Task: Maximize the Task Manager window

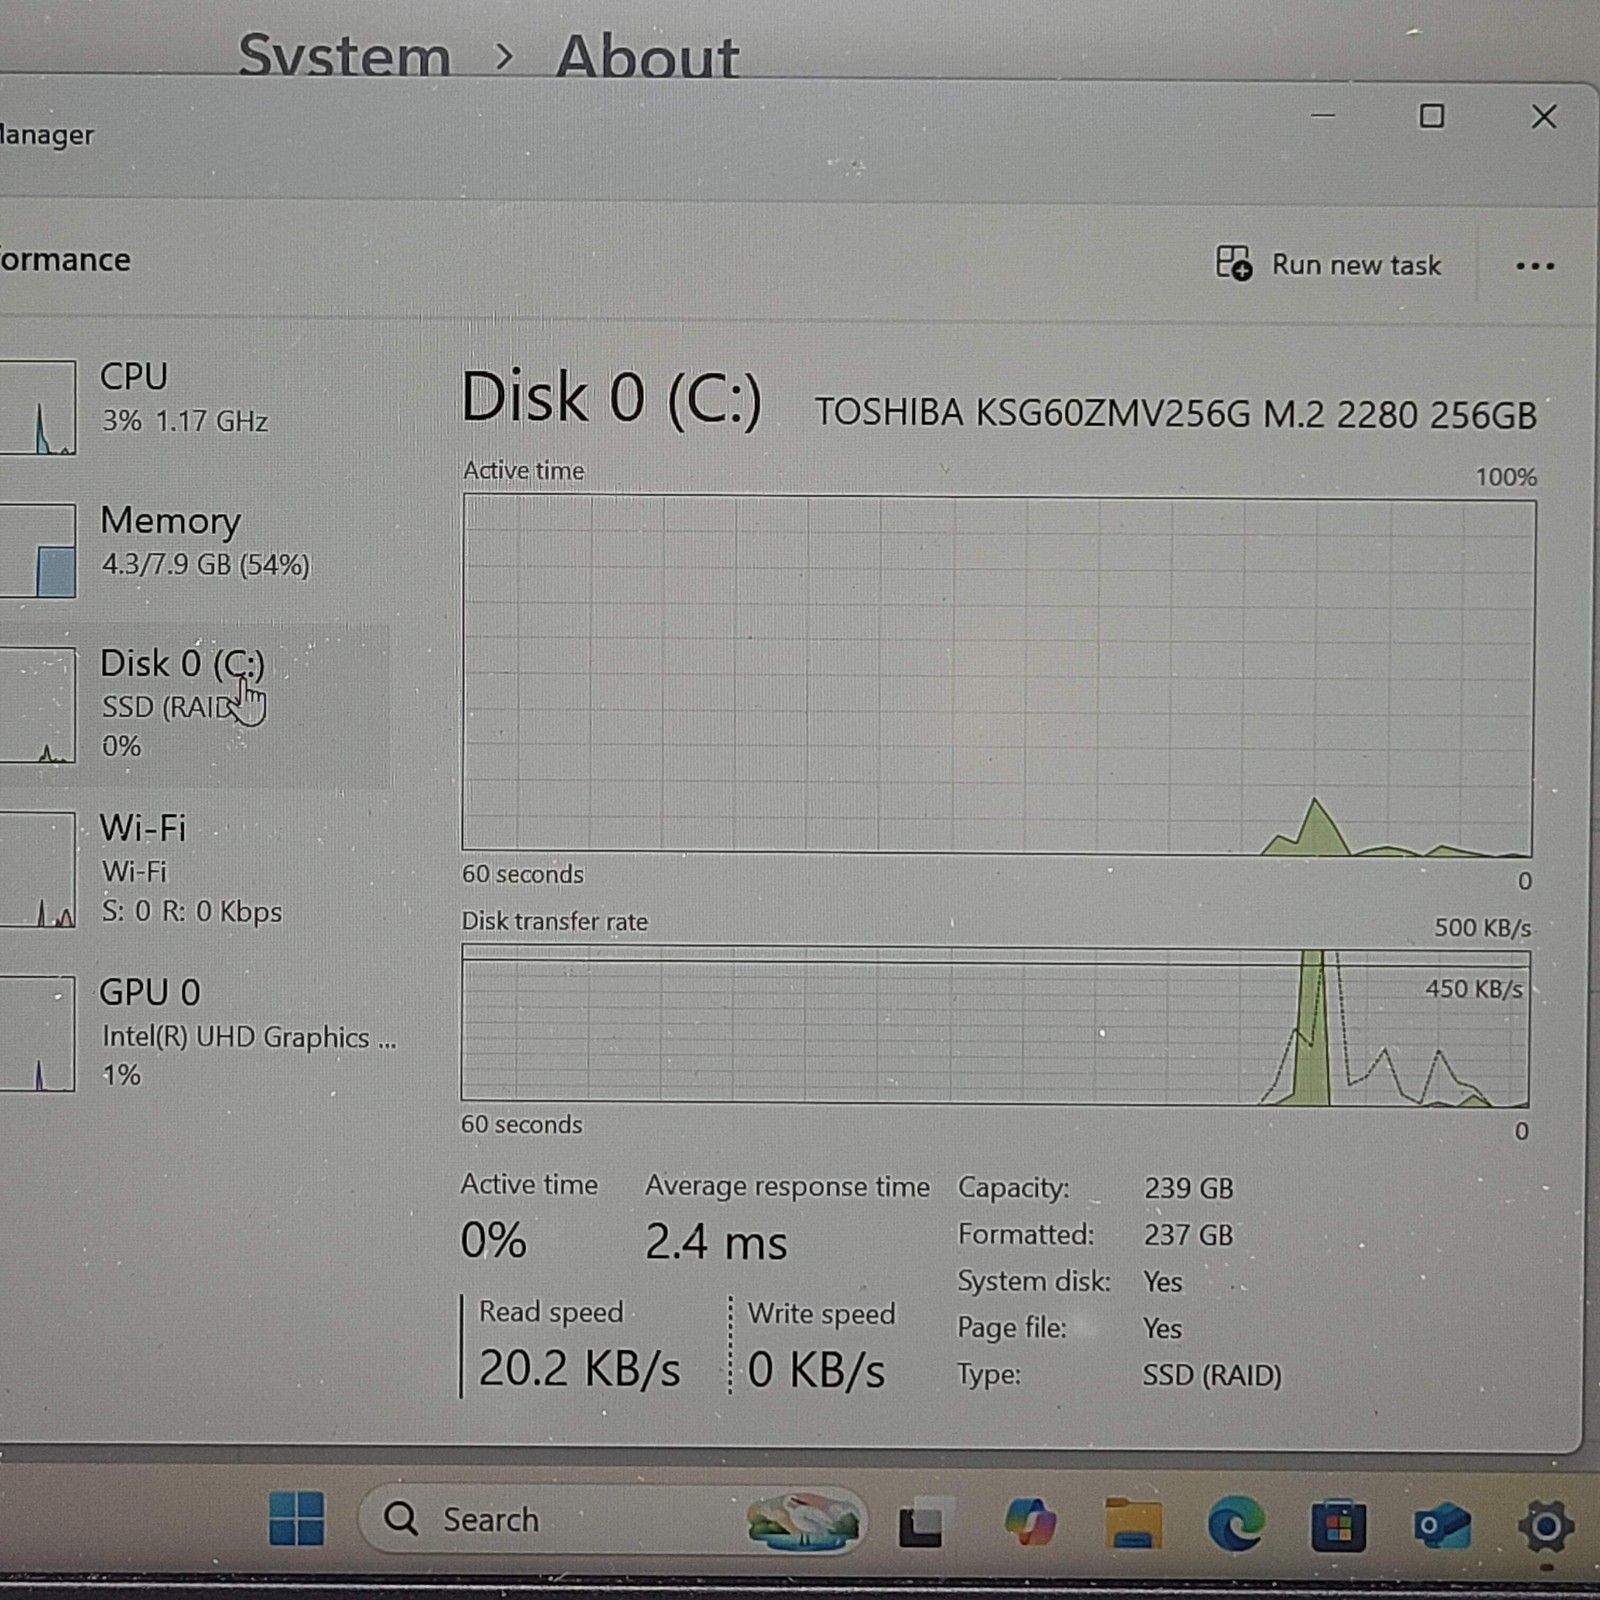Action: (x=1432, y=116)
